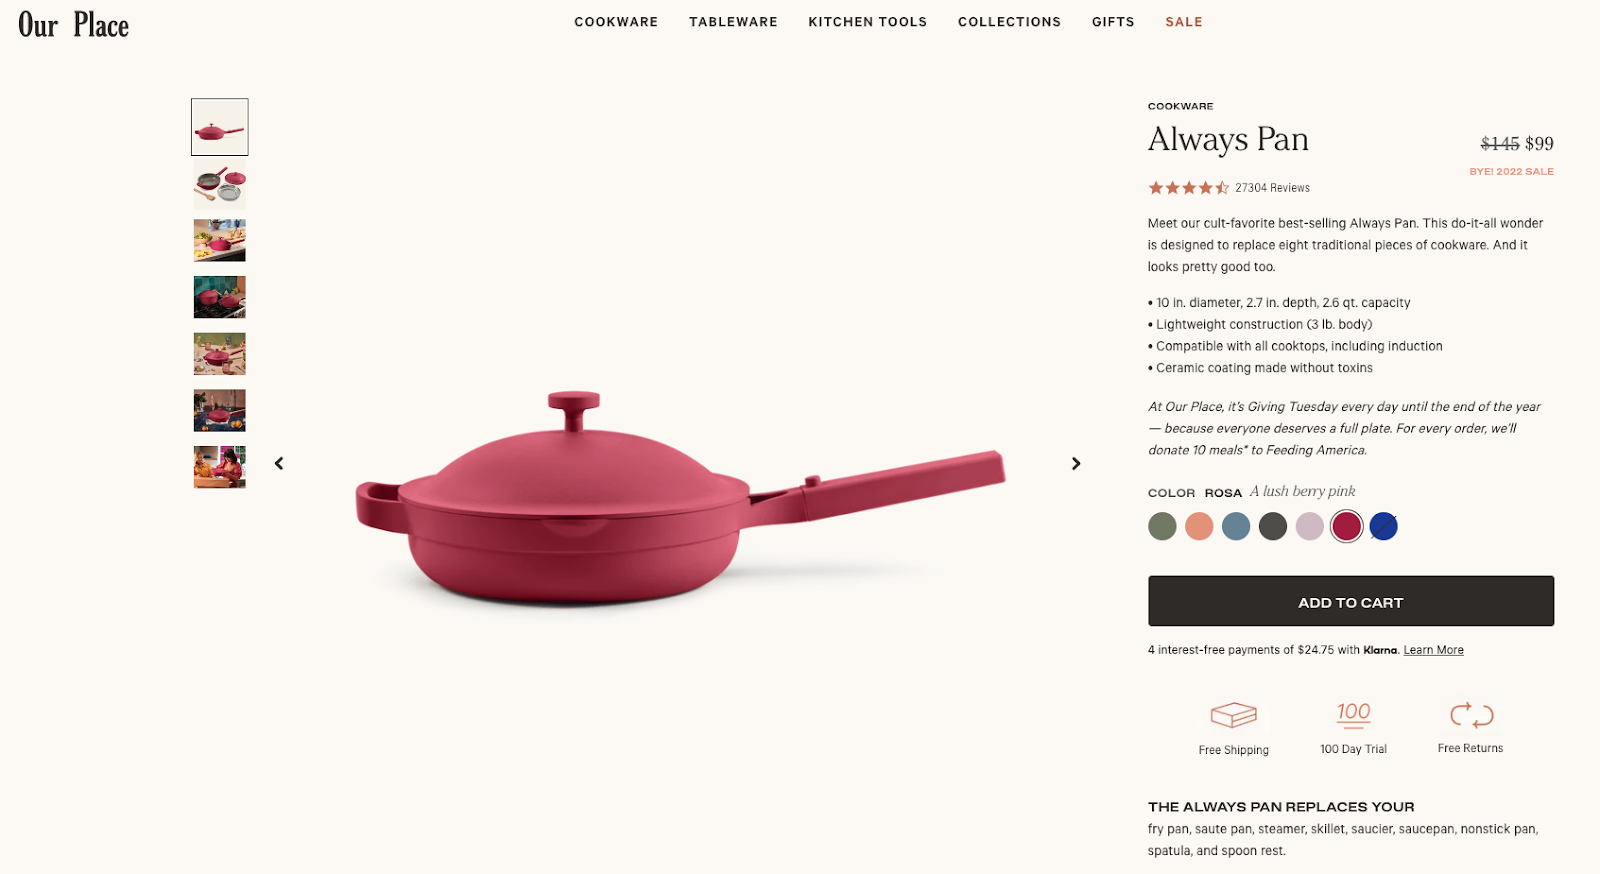Open the Cookware menu
Image resolution: width=1600 pixels, height=874 pixels.
click(616, 22)
